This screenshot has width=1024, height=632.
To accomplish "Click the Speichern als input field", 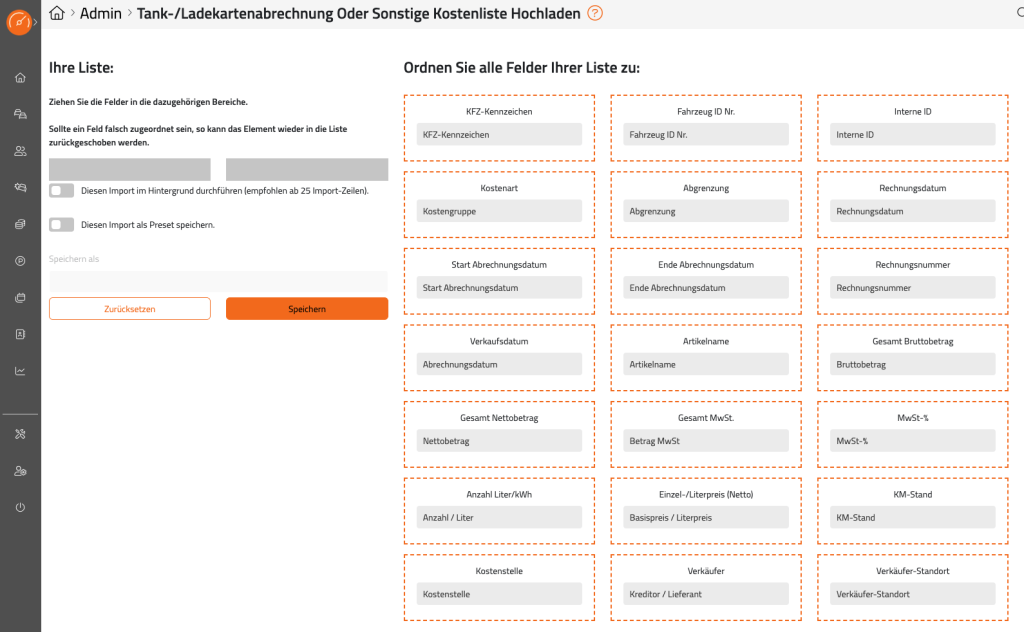I will (218, 281).
